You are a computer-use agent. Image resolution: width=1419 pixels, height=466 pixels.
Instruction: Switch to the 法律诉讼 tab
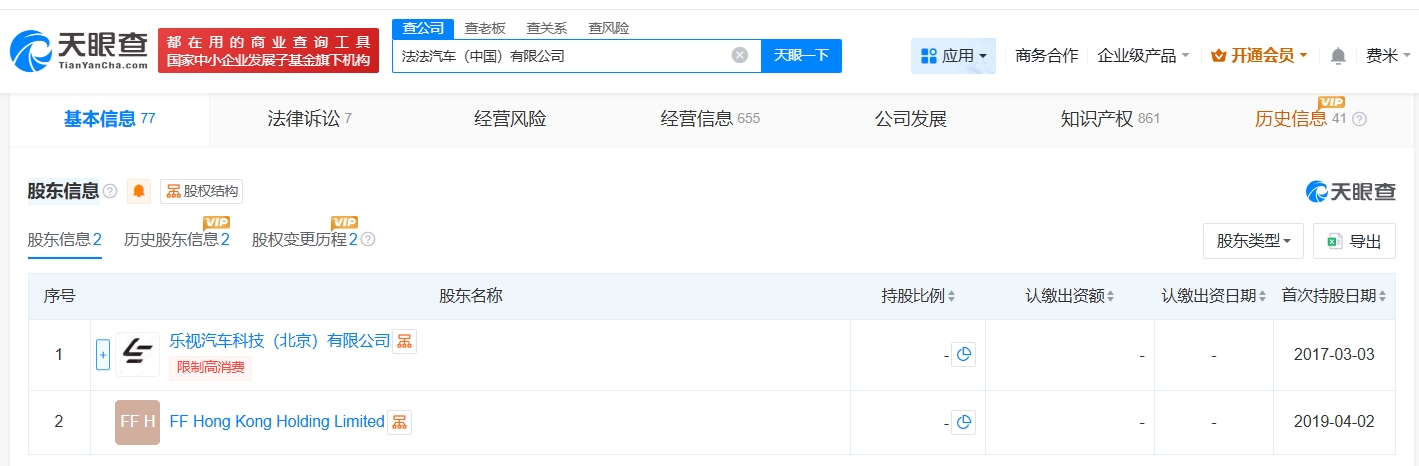click(x=309, y=119)
